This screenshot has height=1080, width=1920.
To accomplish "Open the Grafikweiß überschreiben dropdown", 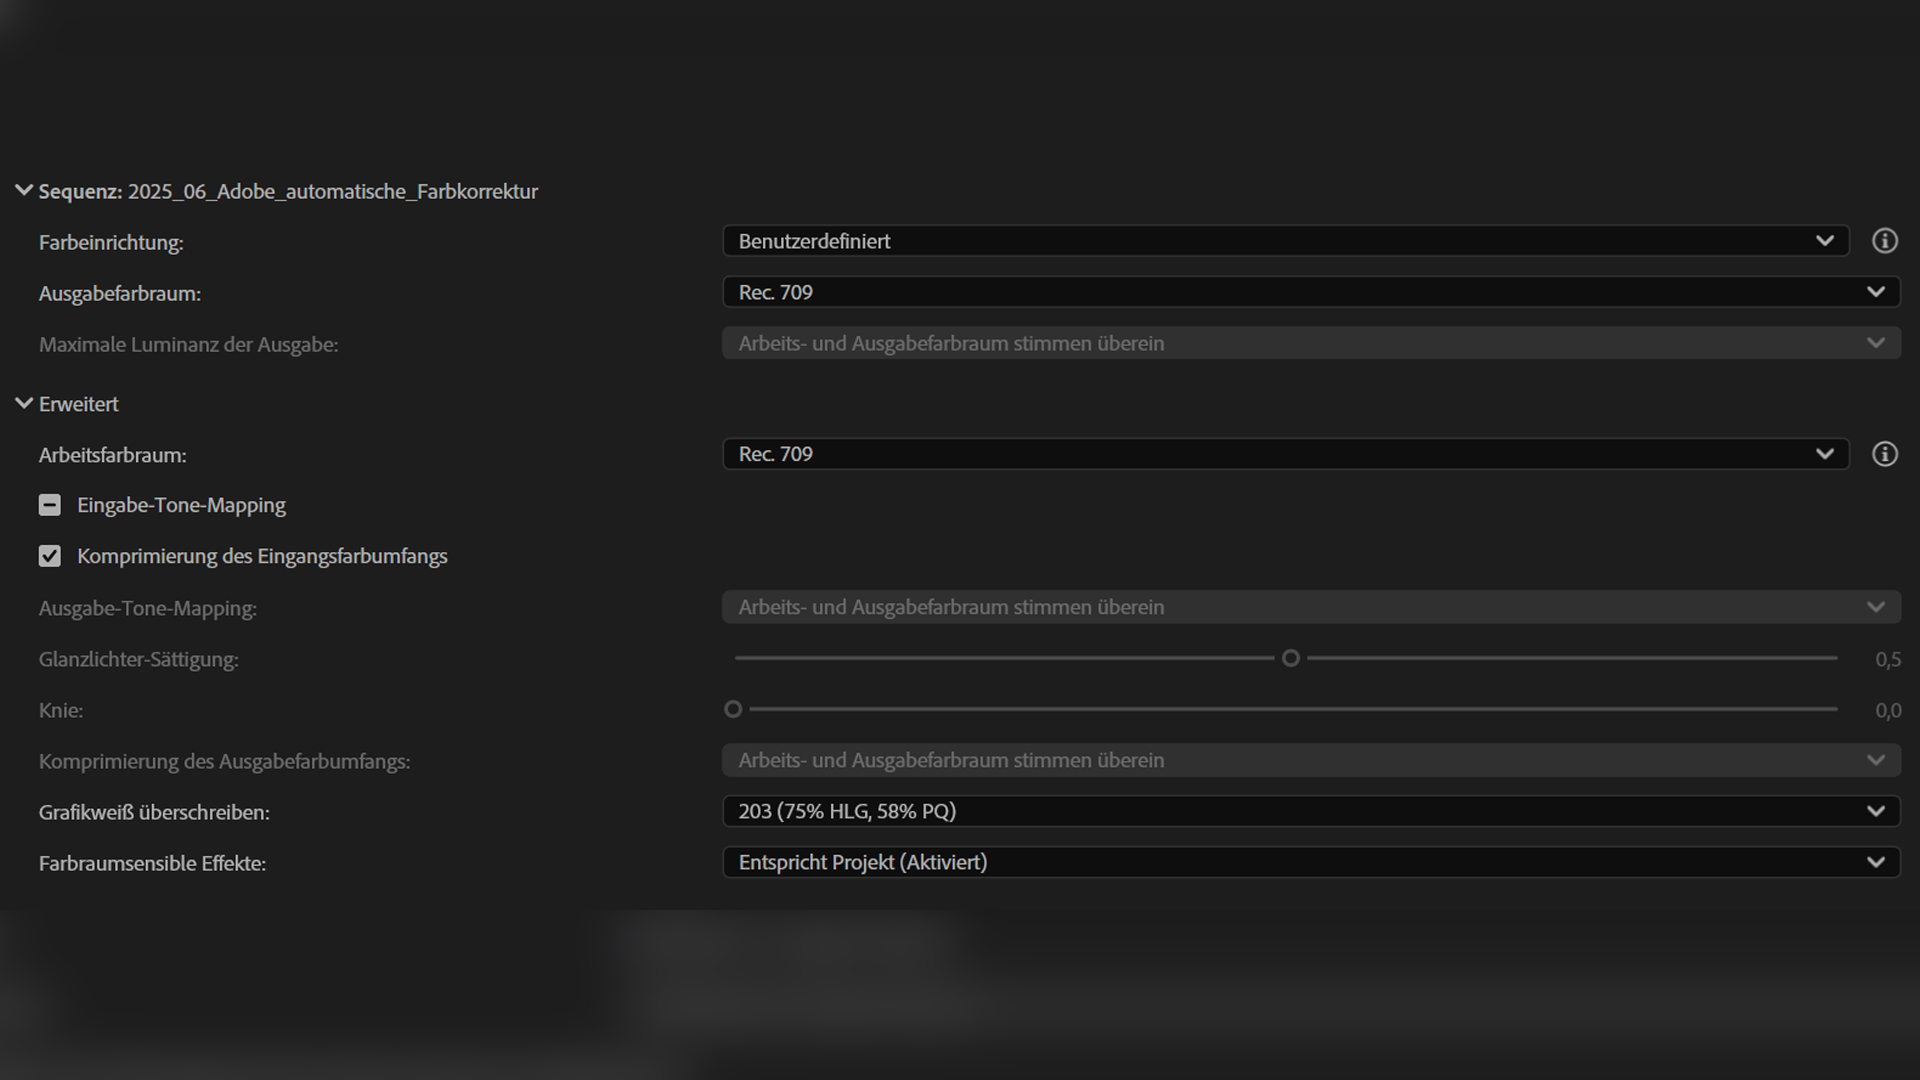I will pyautogui.click(x=1310, y=811).
